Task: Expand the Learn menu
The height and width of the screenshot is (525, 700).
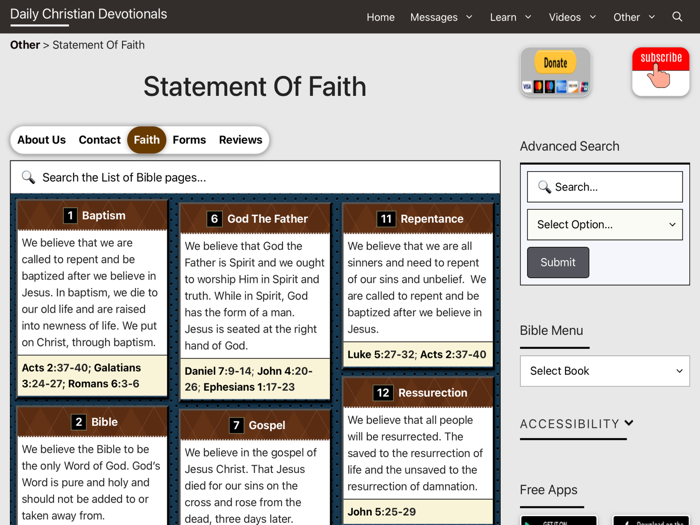Action: coord(510,17)
